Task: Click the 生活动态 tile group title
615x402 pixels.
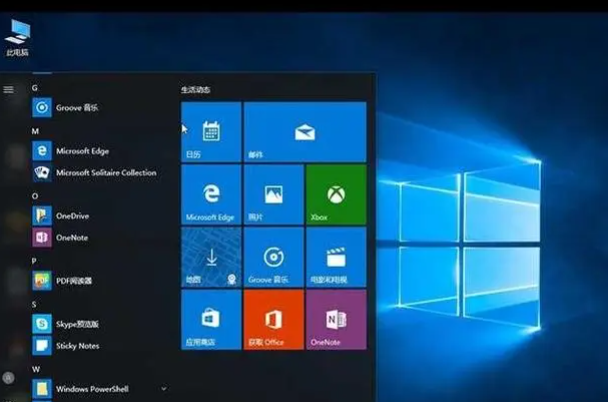Action: [196, 90]
